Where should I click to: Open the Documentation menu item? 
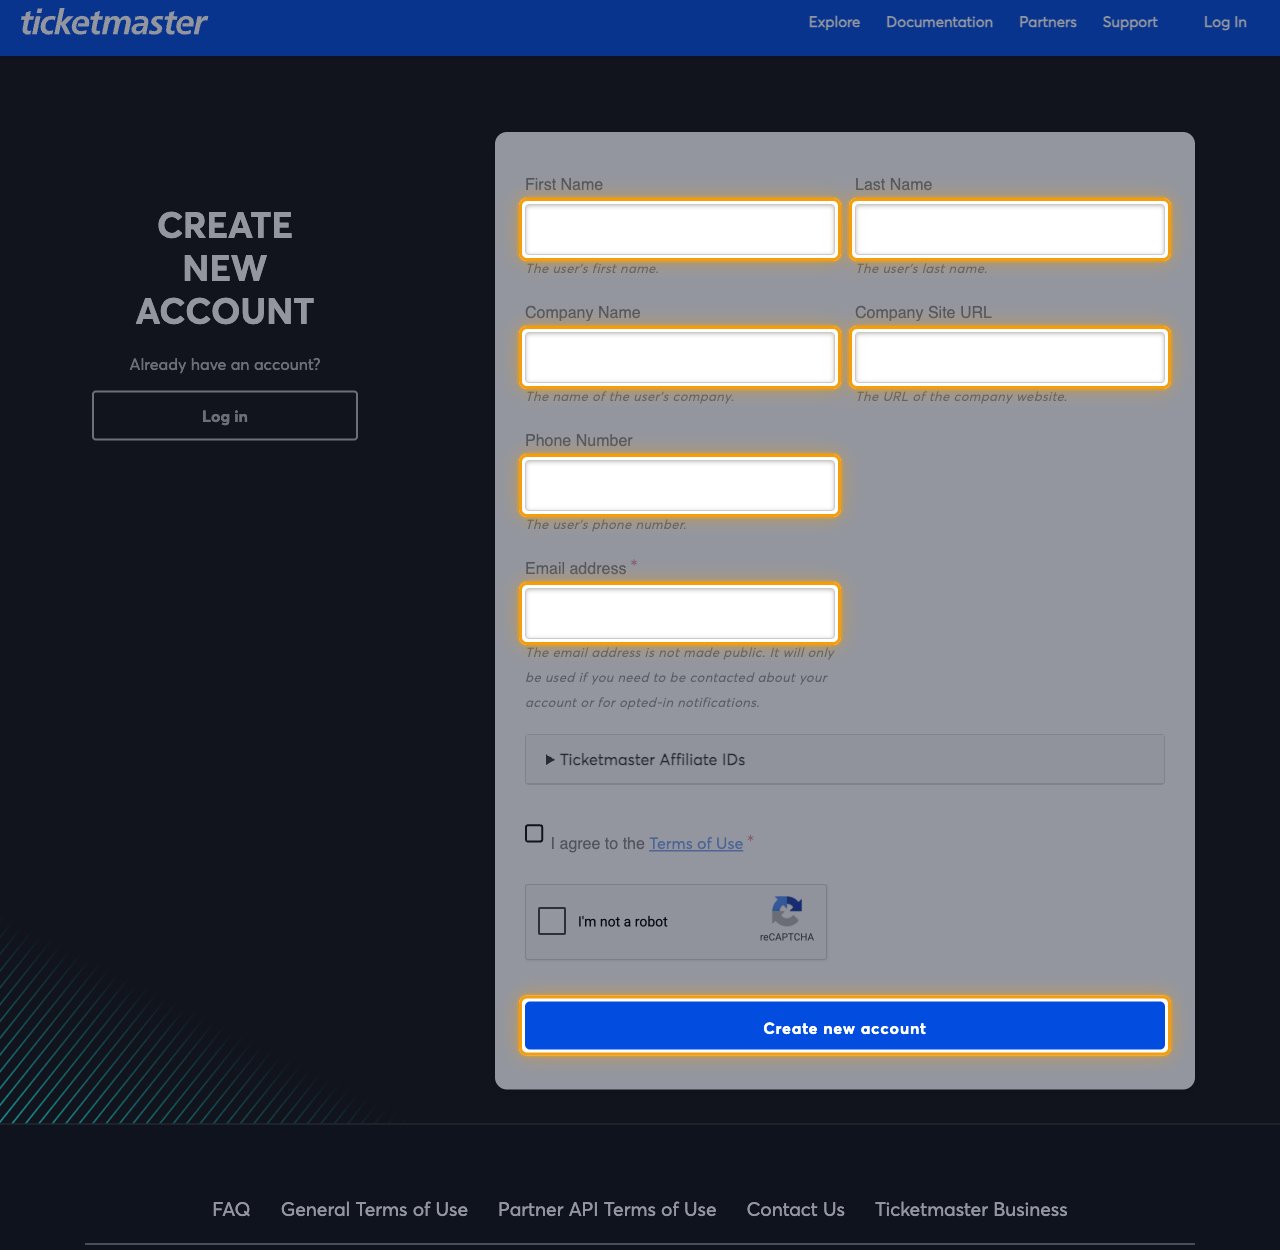tap(939, 22)
